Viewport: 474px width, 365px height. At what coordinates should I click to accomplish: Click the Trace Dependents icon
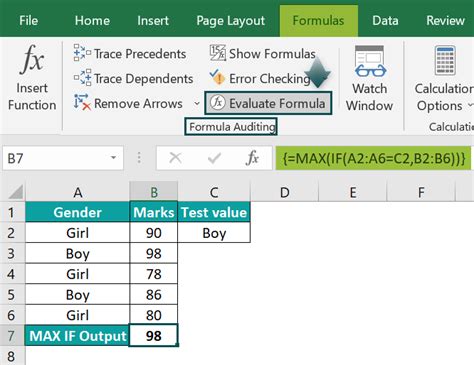(x=82, y=78)
